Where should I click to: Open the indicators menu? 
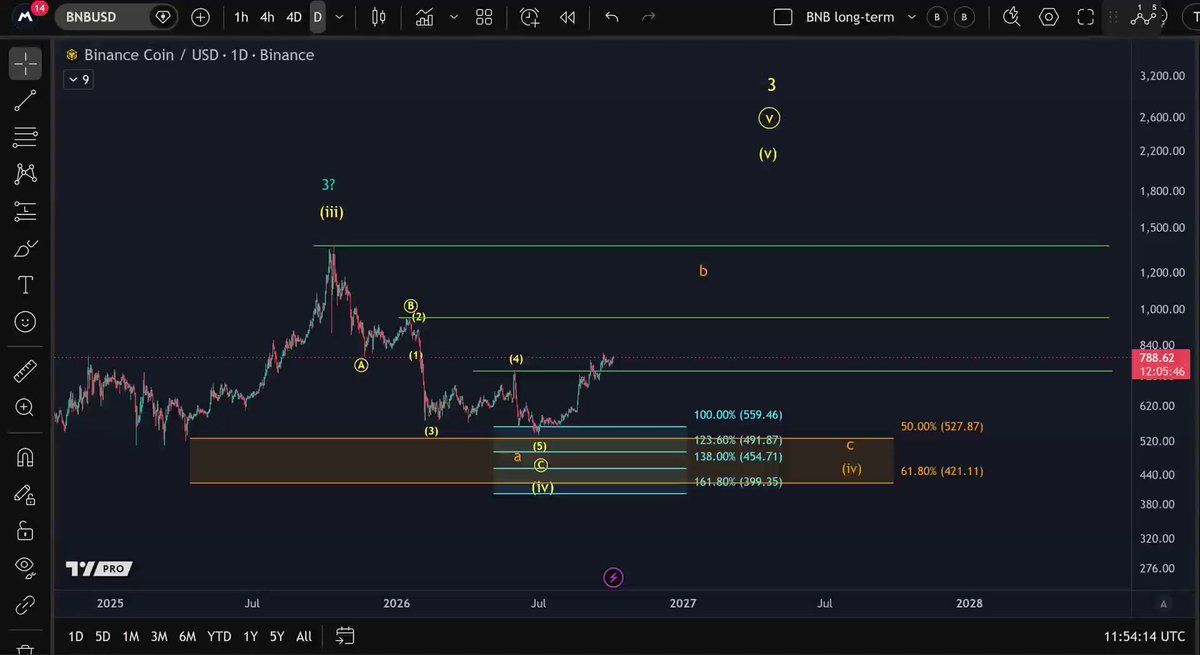pyautogui.click(x=425, y=17)
